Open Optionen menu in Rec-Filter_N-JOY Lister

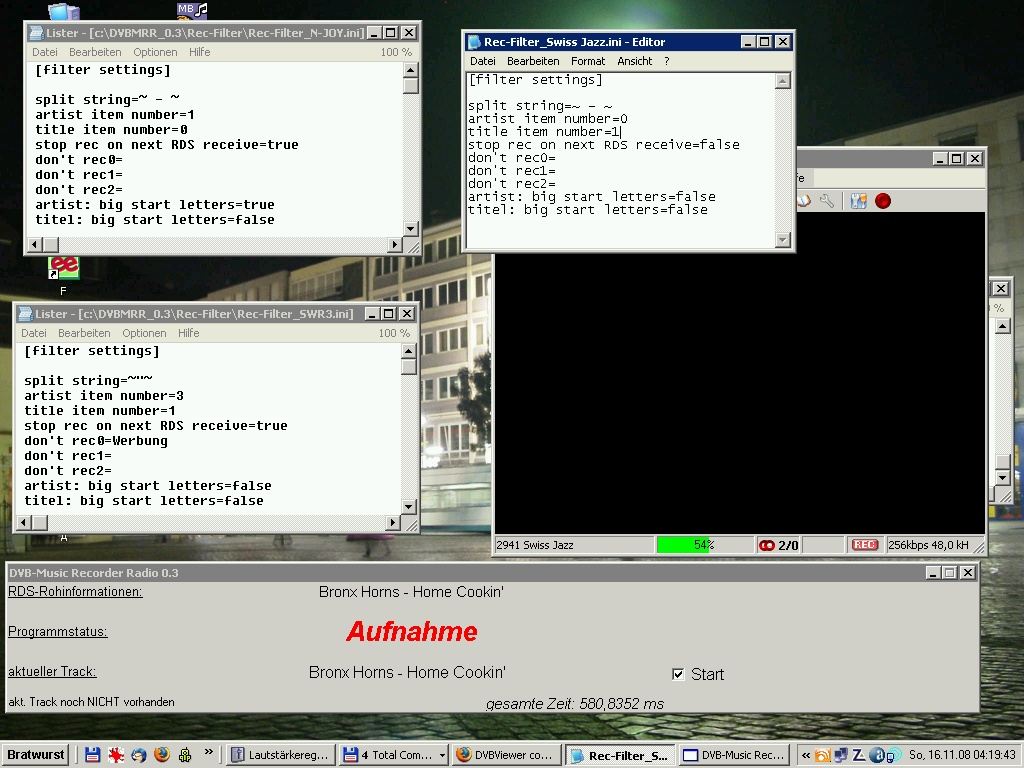155,52
